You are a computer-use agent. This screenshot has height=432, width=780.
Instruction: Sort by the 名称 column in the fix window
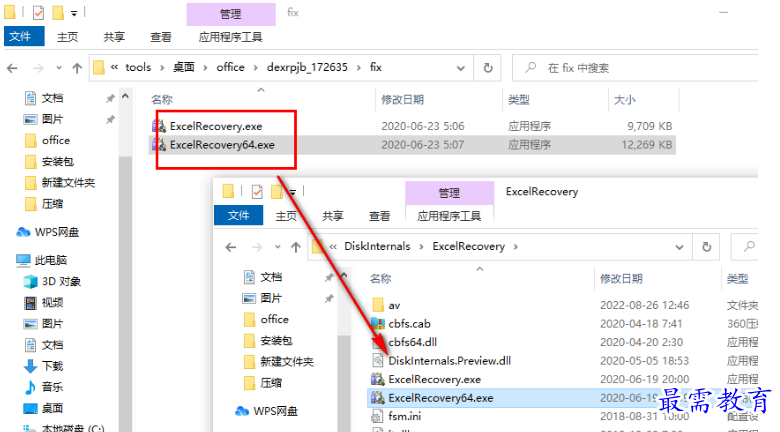(162, 100)
